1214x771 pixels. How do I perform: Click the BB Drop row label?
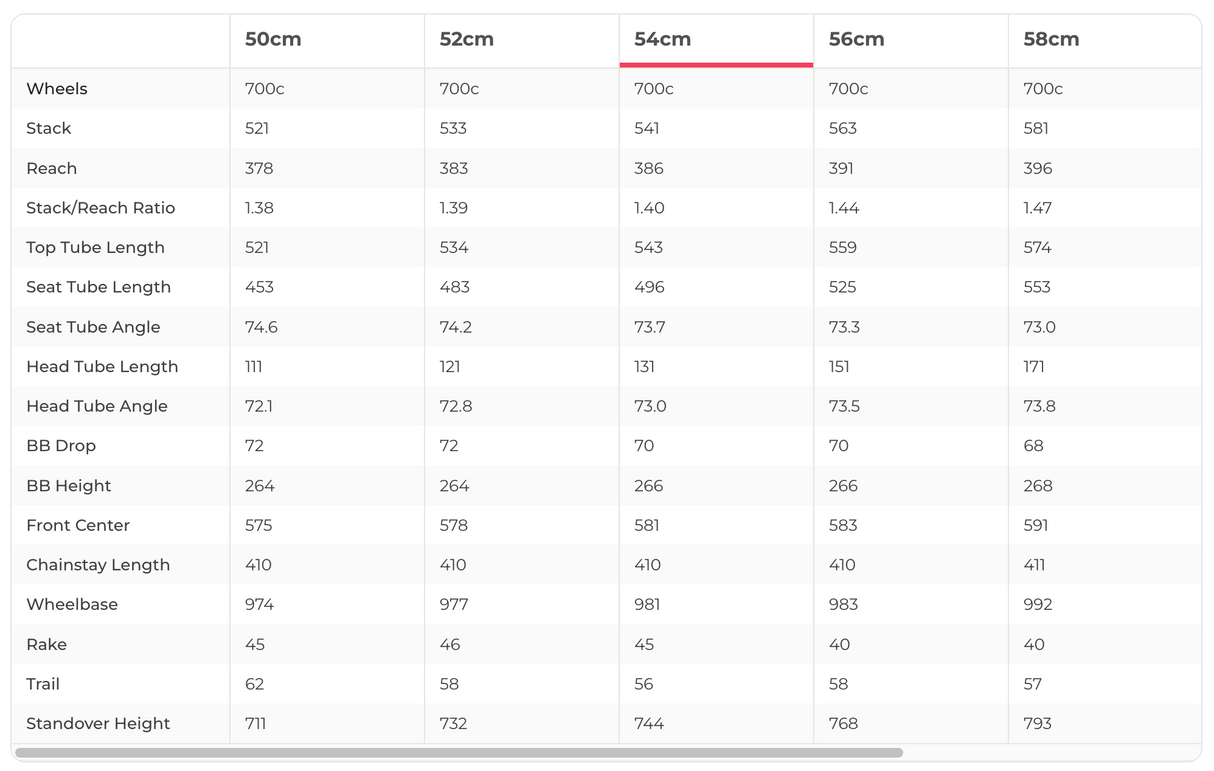click(x=61, y=446)
